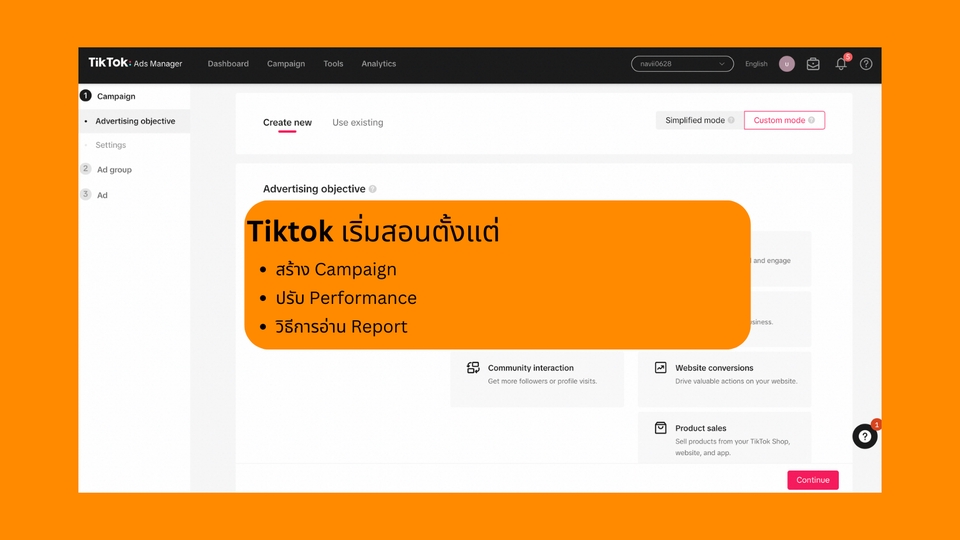This screenshot has height=540, width=960.
Task: Open the user avatar profile menu
Action: (787, 64)
